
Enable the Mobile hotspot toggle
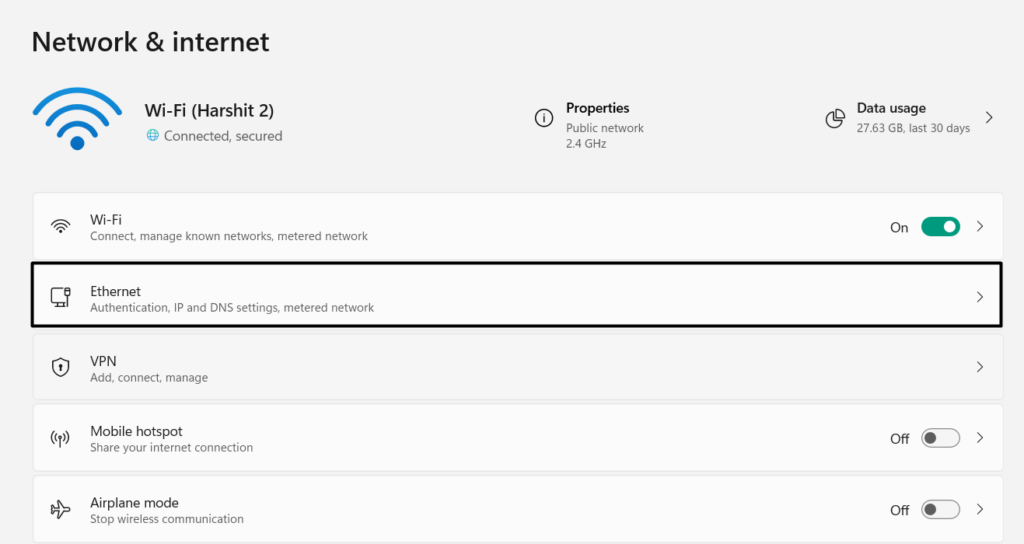pyautogui.click(x=940, y=438)
